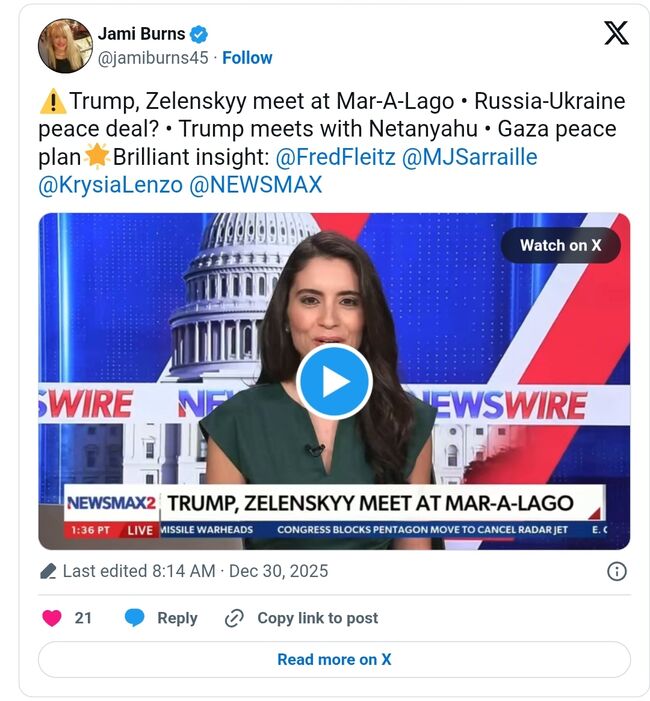Open the @NEWSMAX mention
The height and width of the screenshot is (701, 650).
click(256, 185)
